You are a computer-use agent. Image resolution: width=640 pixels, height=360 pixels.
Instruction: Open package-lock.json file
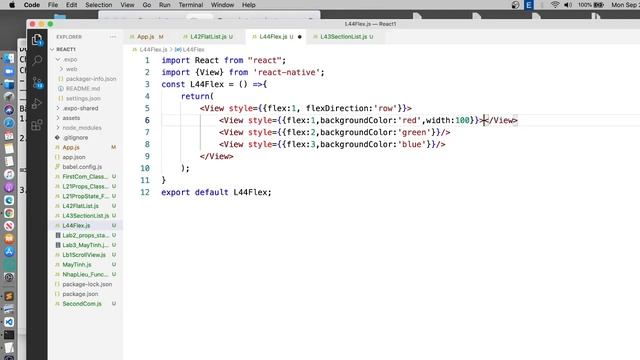pos(87,284)
